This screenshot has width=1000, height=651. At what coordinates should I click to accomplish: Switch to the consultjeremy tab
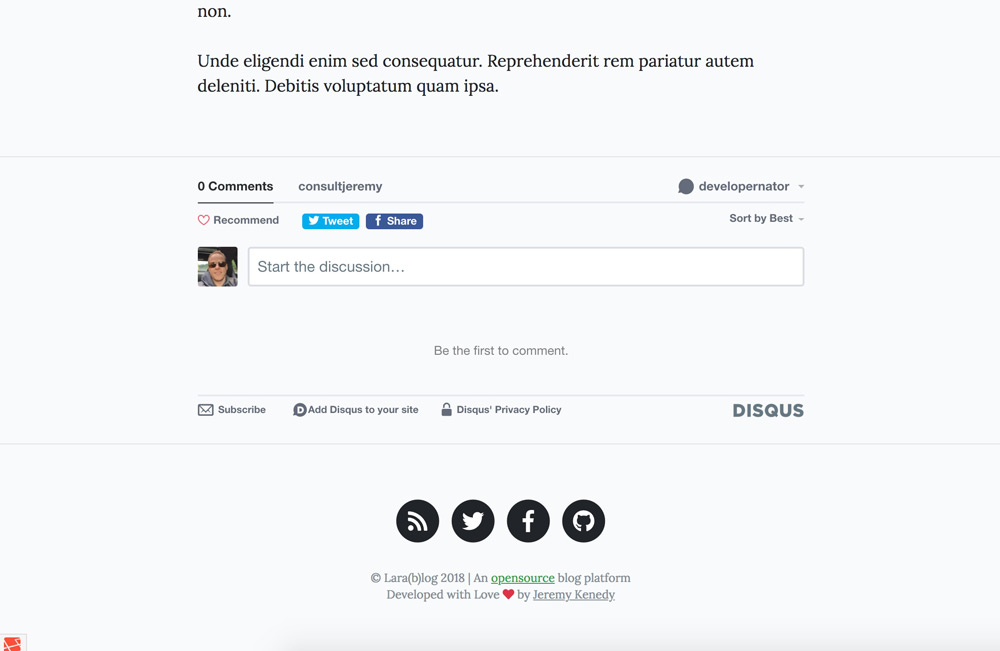tap(340, 186)
